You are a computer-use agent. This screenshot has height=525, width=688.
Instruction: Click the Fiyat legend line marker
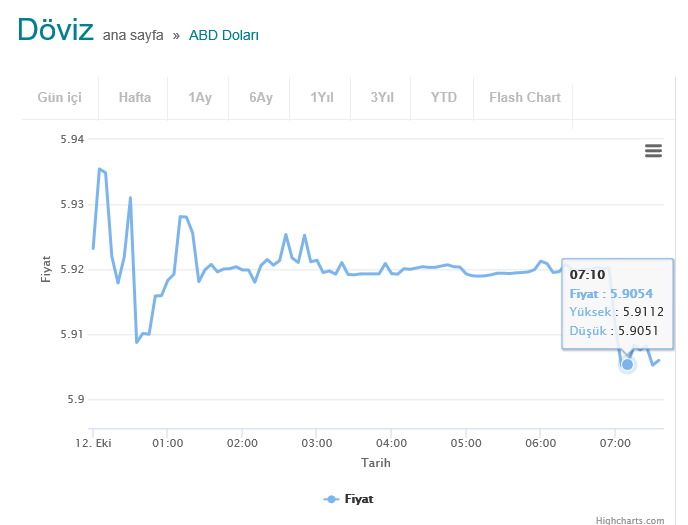pyautogui.click(x=331, y=498)
